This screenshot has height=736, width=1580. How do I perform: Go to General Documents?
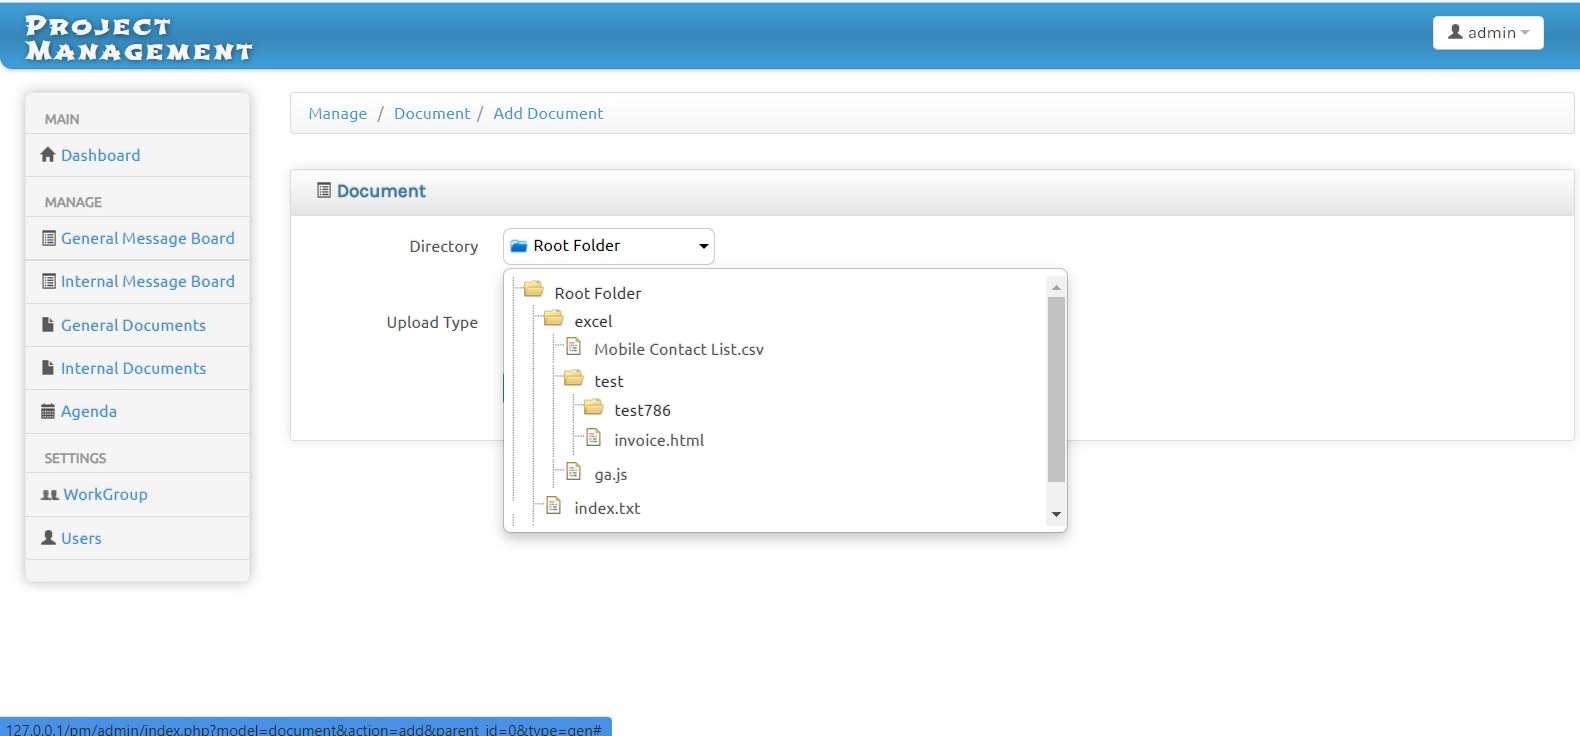coord(133,325)
